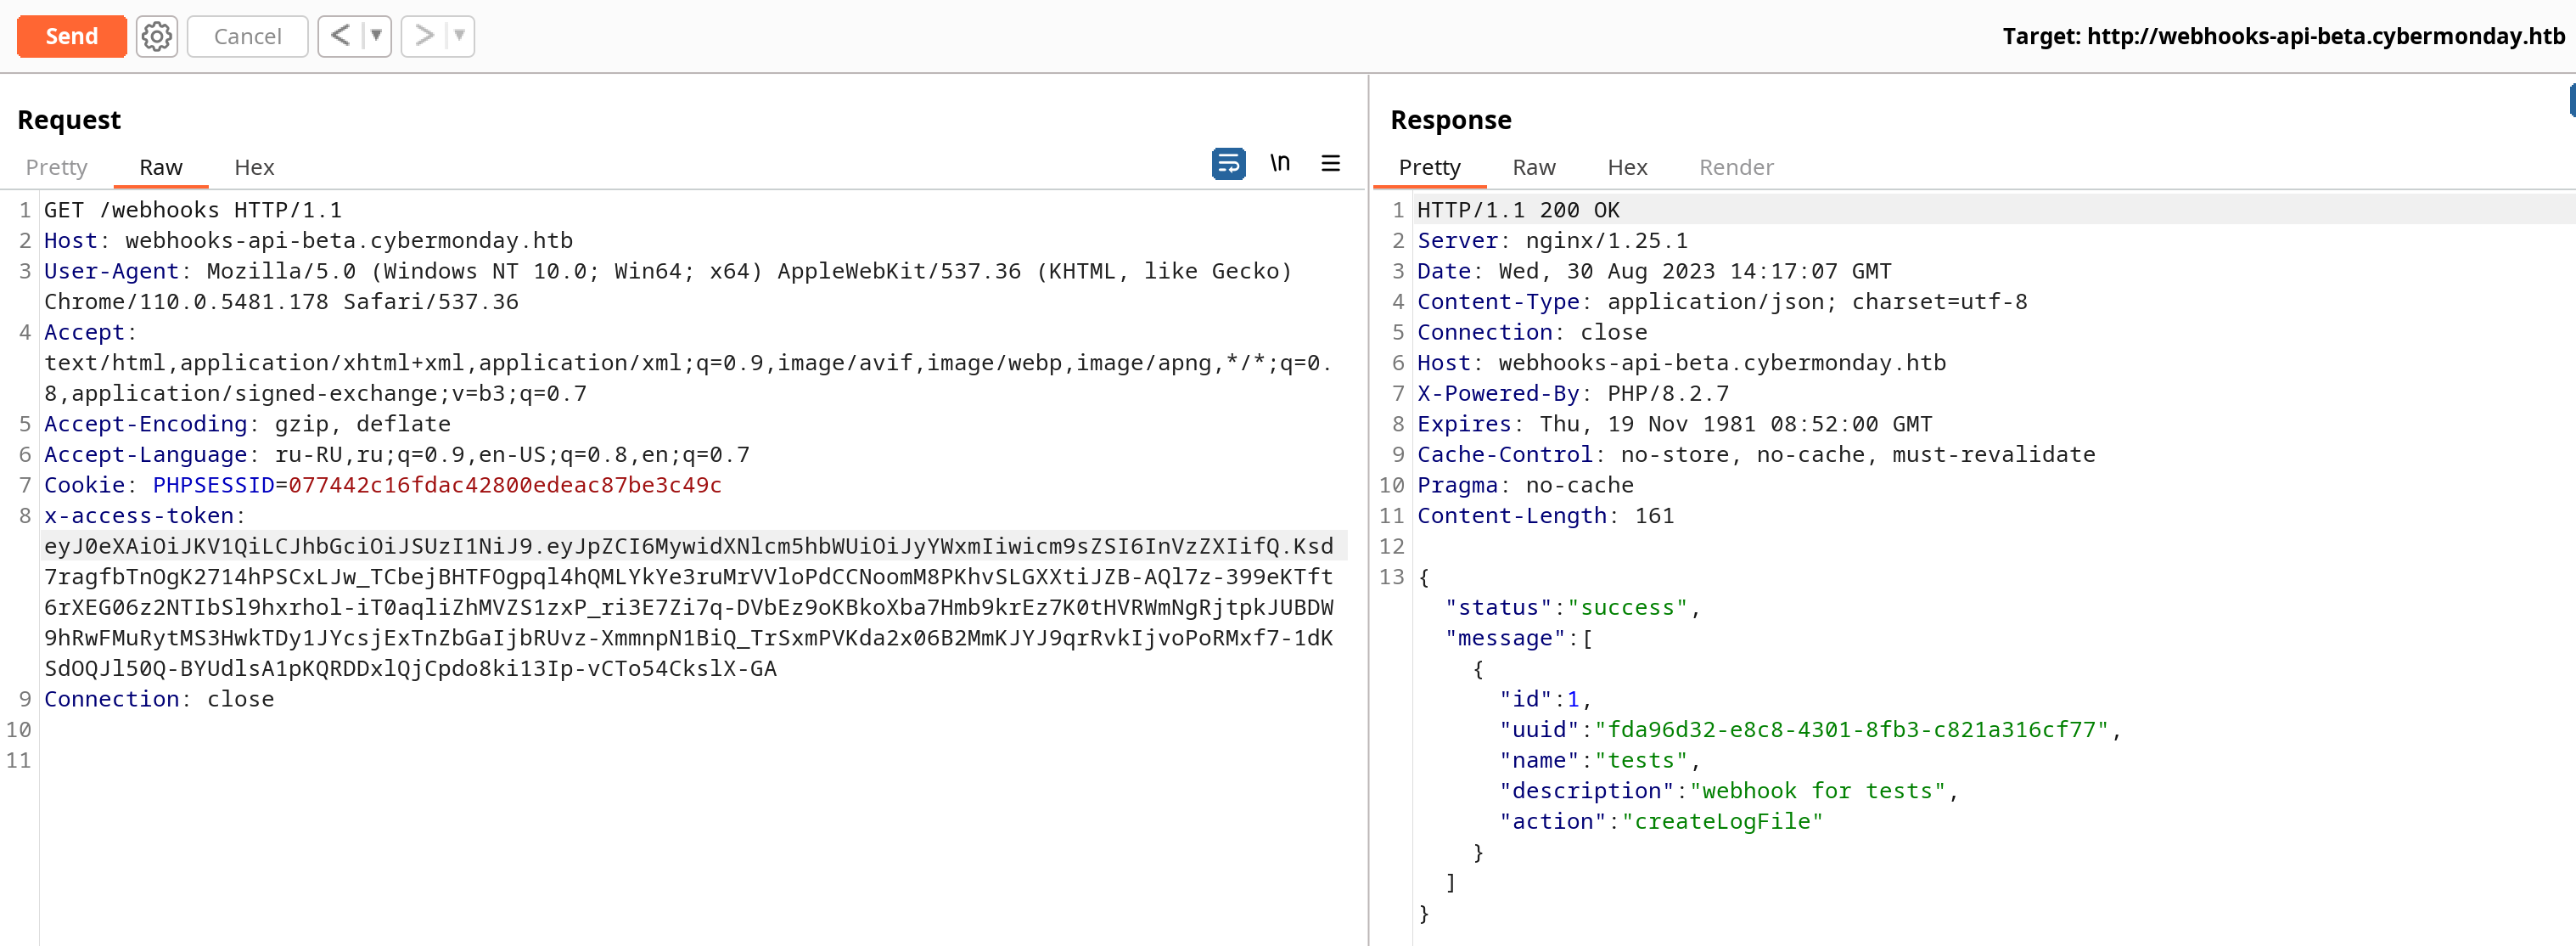The height and width of the screenshot is (946, 2576).
Task: Select the Request Raw tab
Action: coord(161,168)
